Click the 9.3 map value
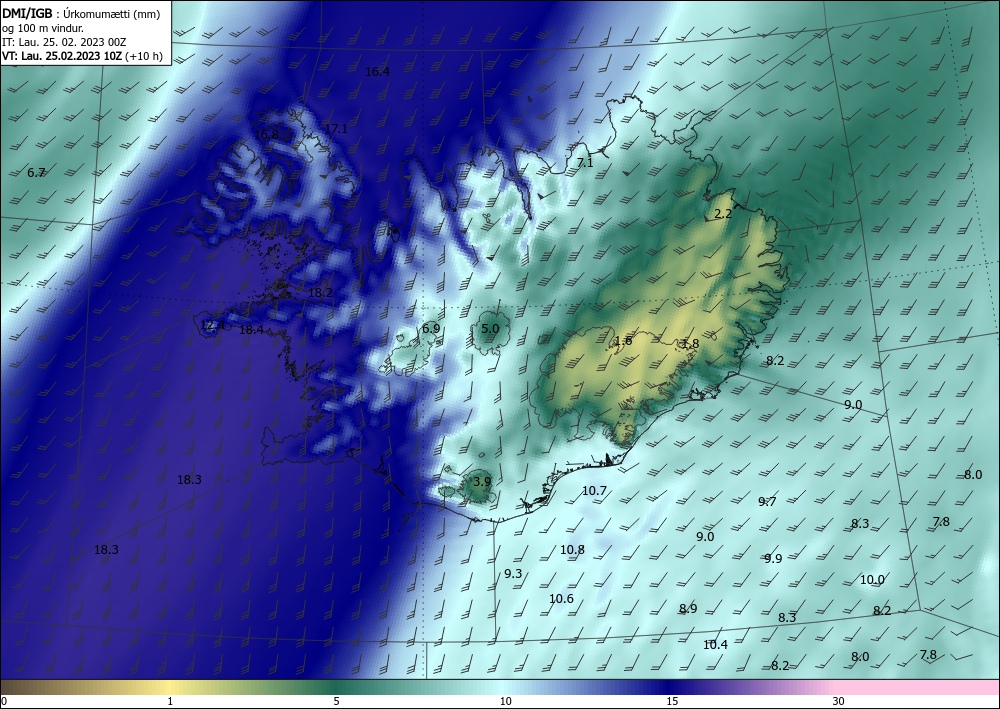 [x=513, y=574]
